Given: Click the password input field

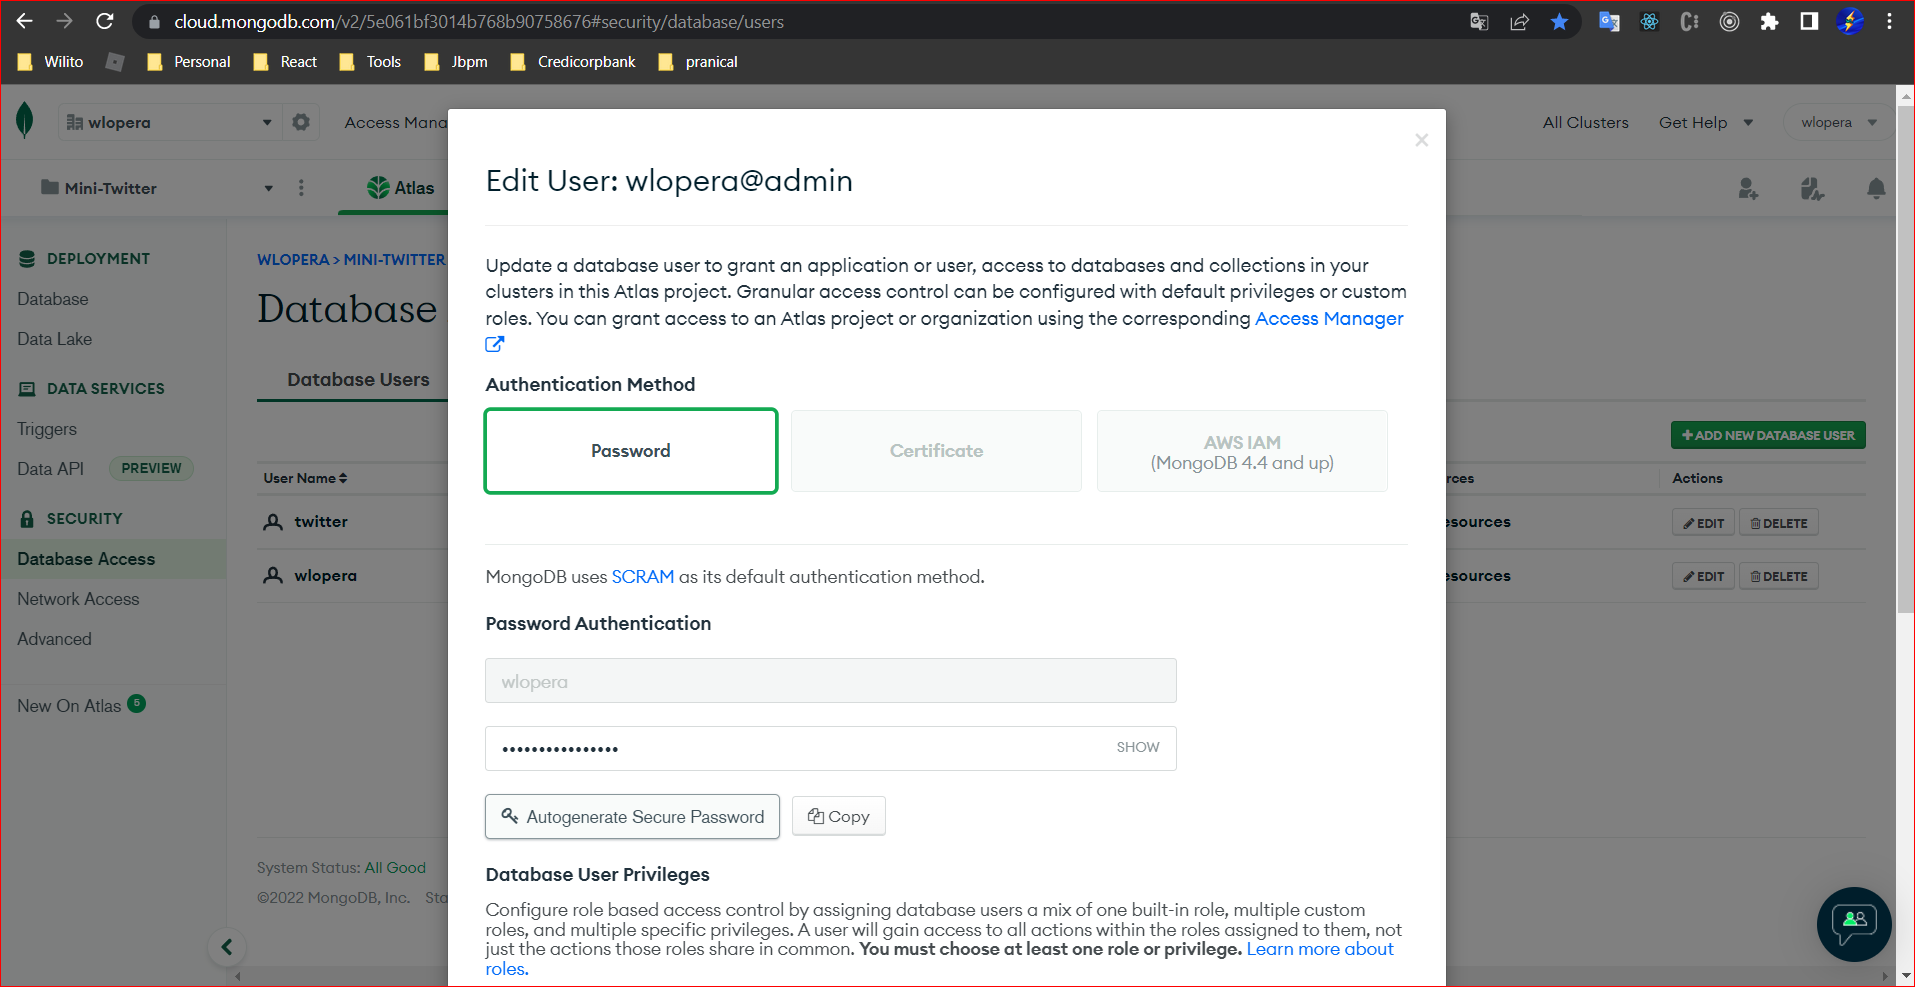Looking at the screenshot, I should pyautogui.click(x=830, y=747).
